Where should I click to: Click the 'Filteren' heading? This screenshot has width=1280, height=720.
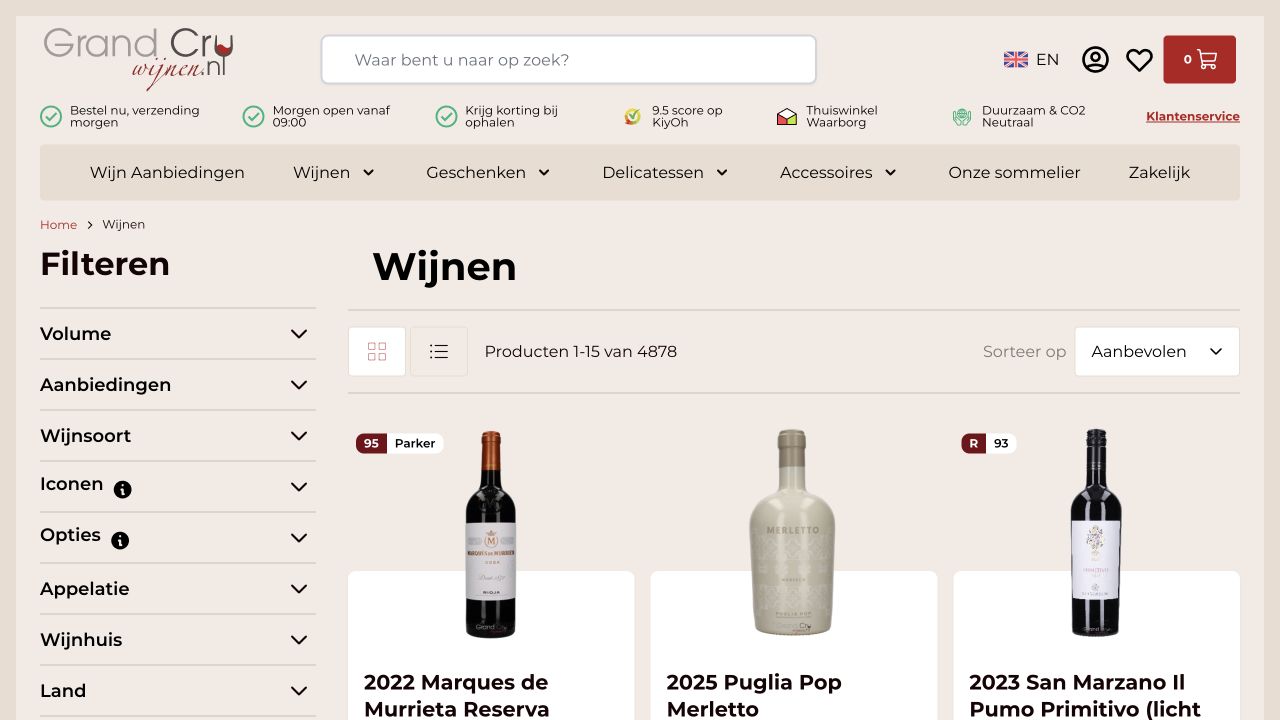tap(105, 264)
